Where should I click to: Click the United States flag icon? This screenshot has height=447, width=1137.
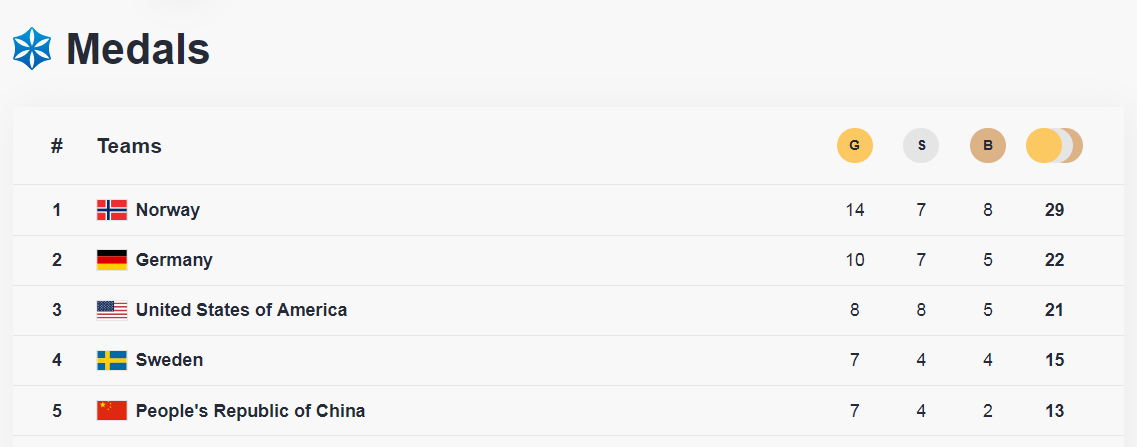(x=112, y=310)
